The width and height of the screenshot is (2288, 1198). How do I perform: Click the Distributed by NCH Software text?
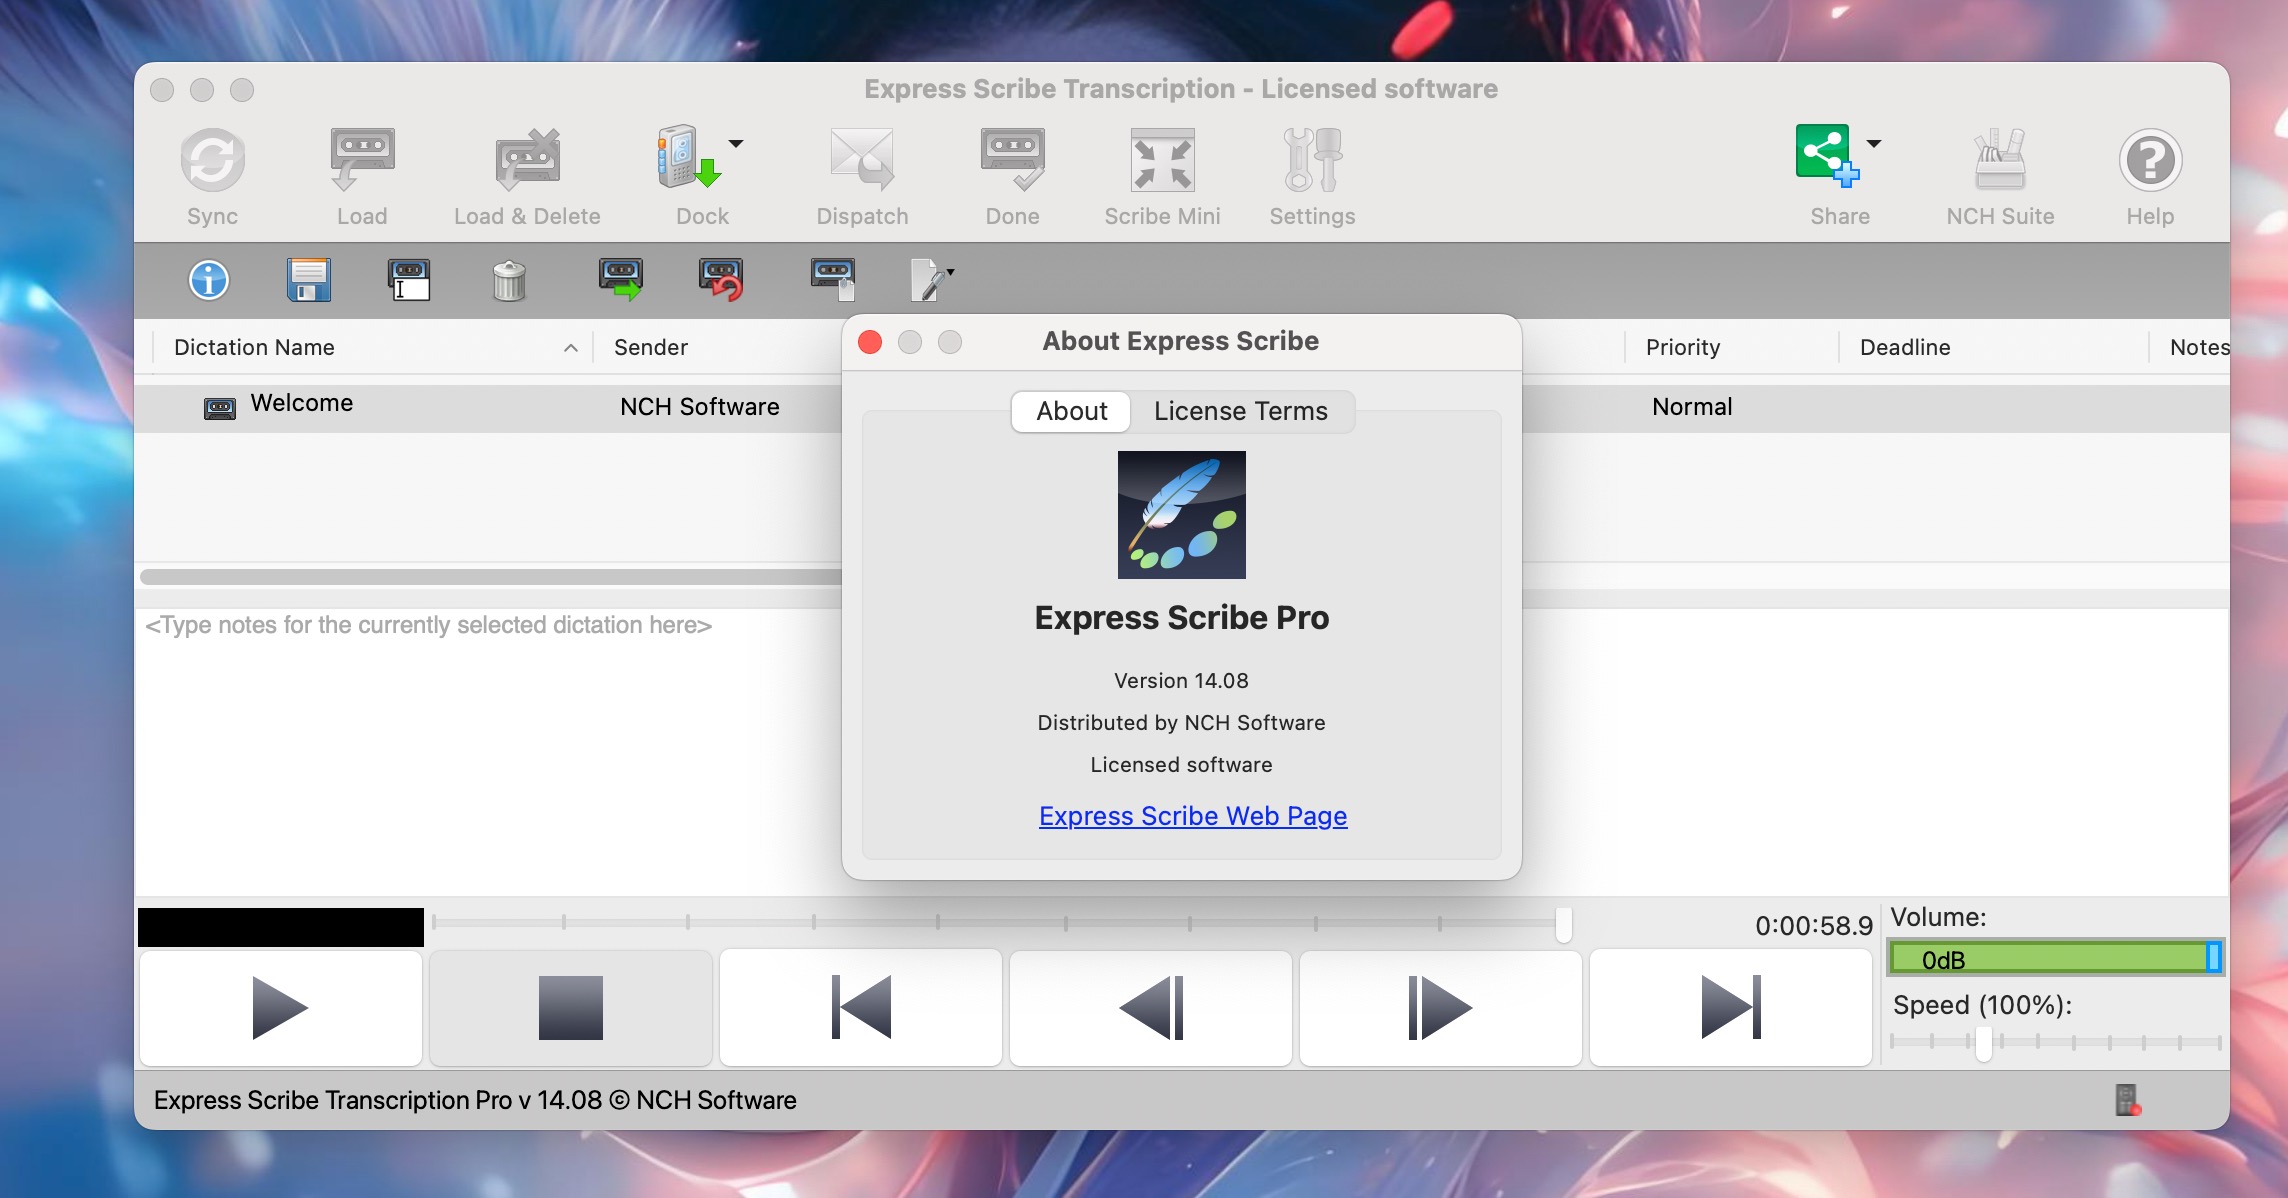pyautogui.click(x=1181, y=723)
